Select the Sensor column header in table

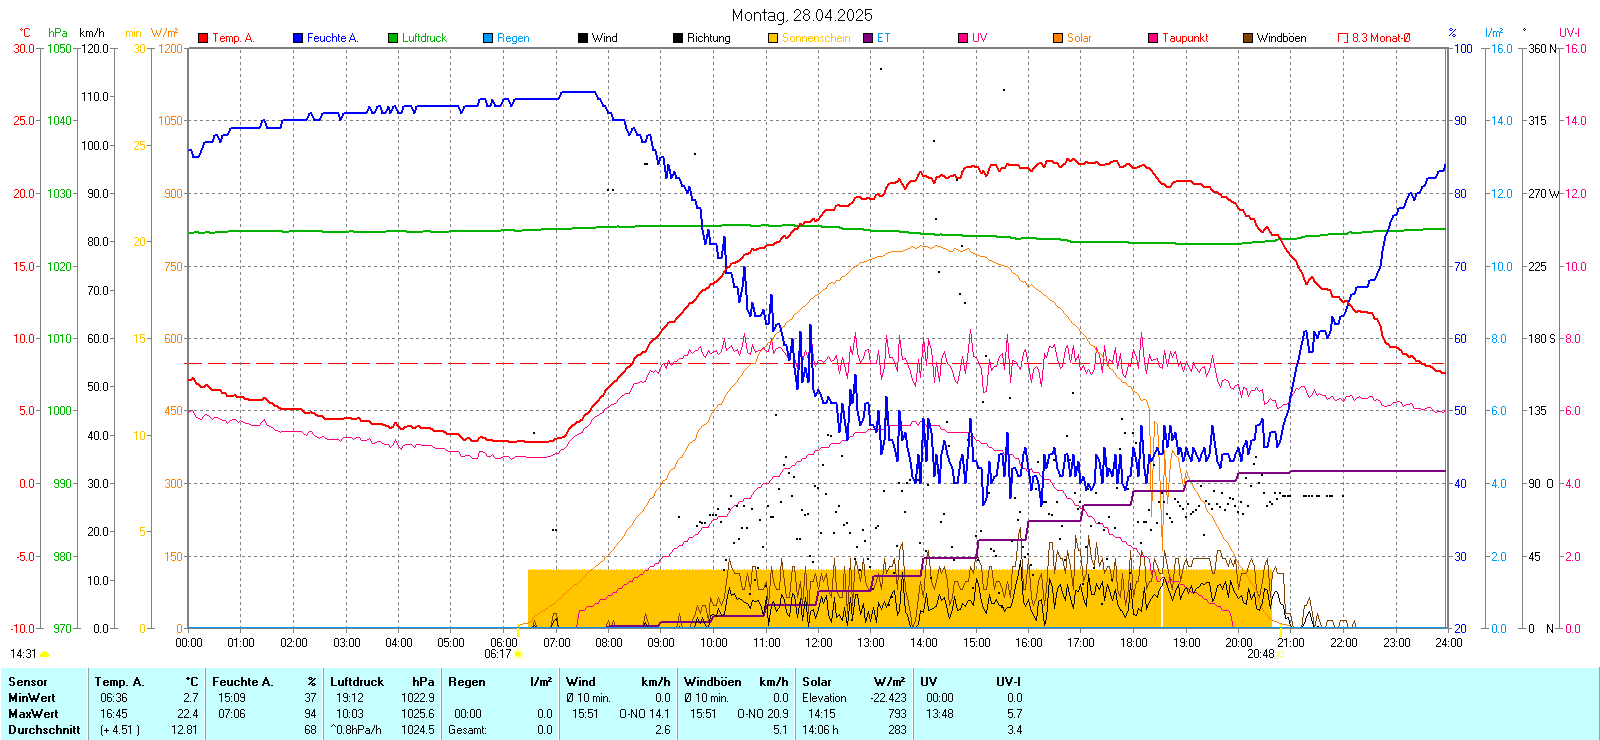pos(28,682)
